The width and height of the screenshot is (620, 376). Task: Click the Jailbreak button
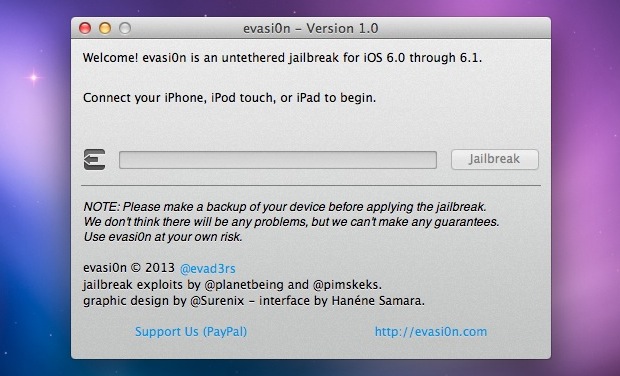pyautogui.click(x=495, y=159)
